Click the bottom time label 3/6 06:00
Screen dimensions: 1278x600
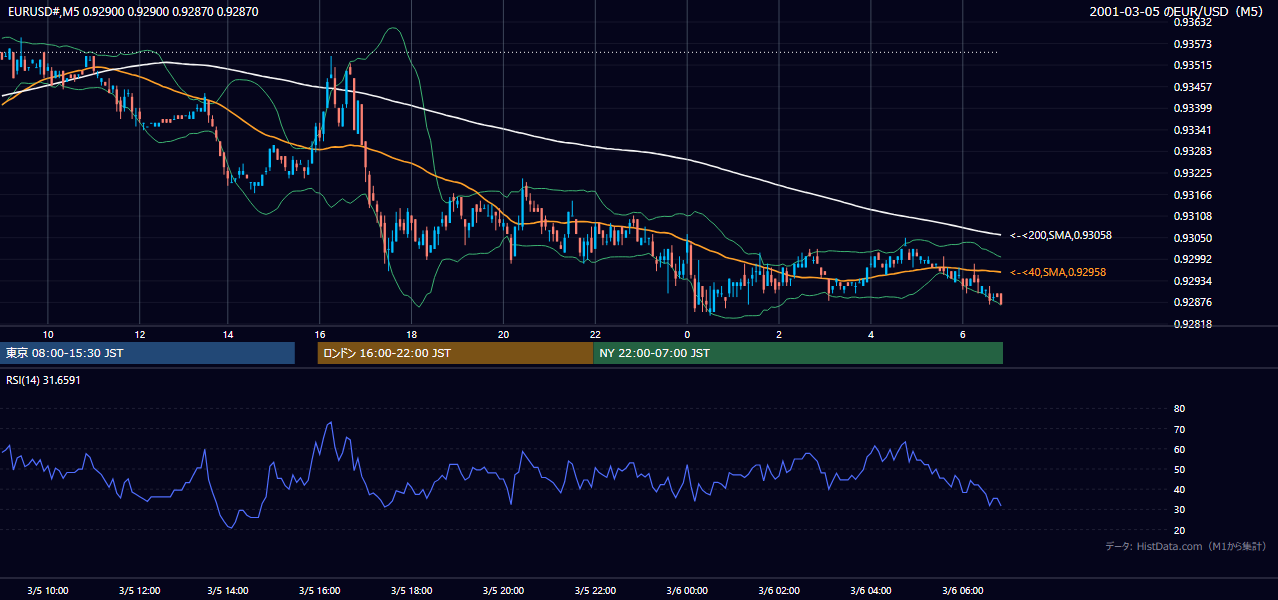962,590
